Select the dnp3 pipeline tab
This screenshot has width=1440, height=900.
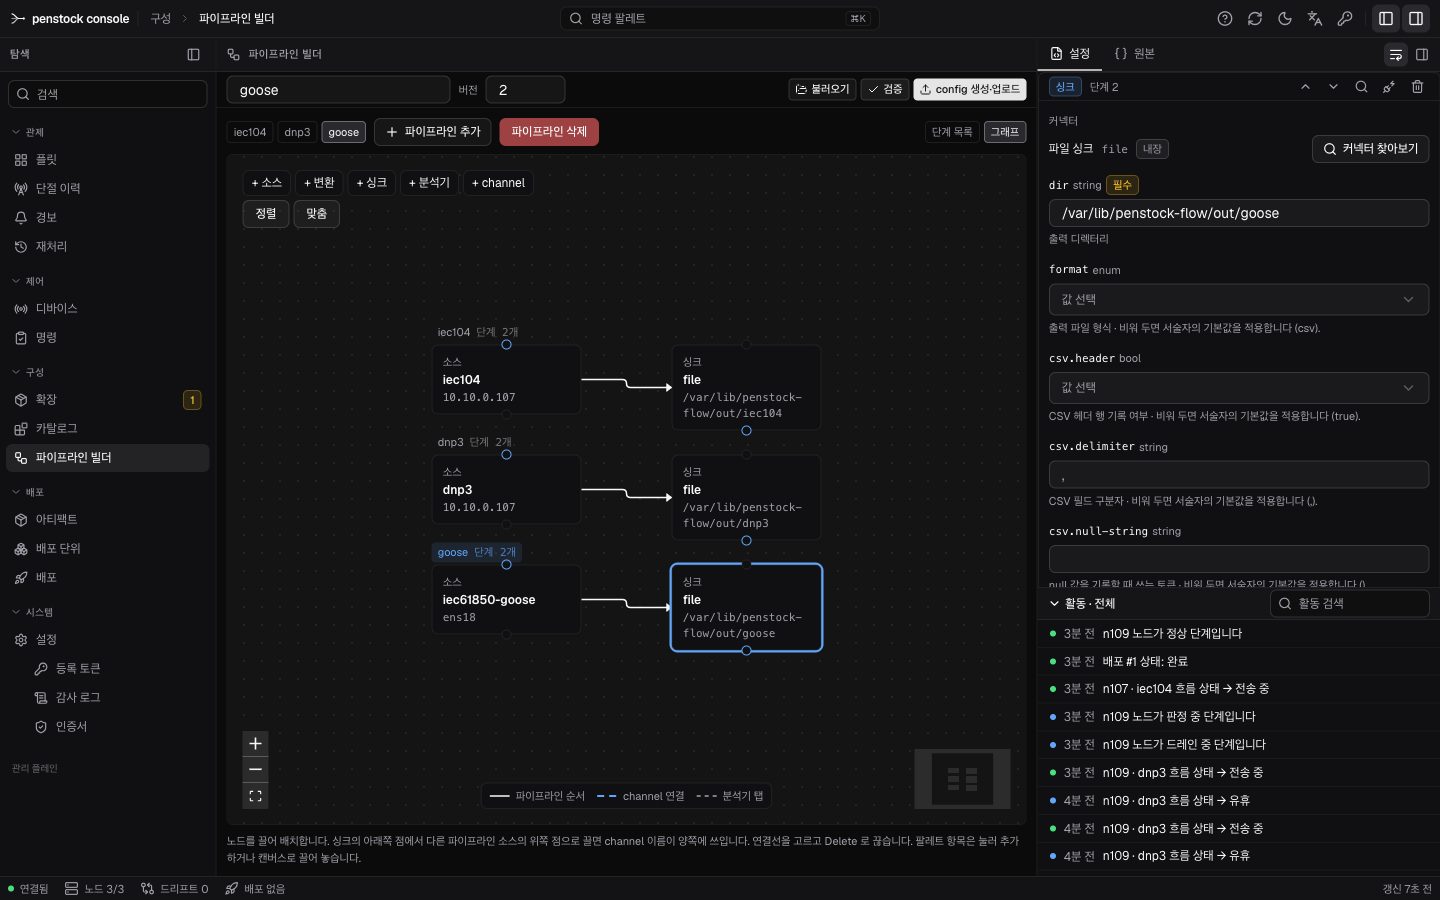pos(297,132)
